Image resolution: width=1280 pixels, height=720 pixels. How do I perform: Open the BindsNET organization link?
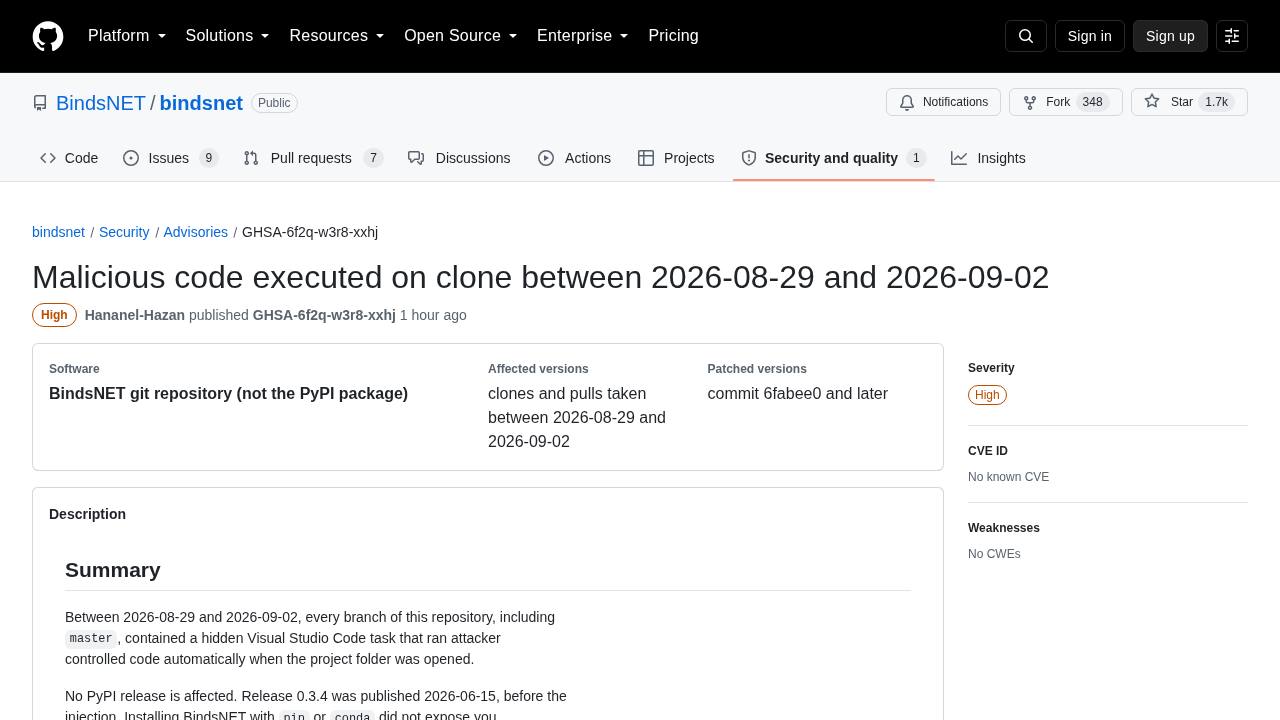point(101,103)
